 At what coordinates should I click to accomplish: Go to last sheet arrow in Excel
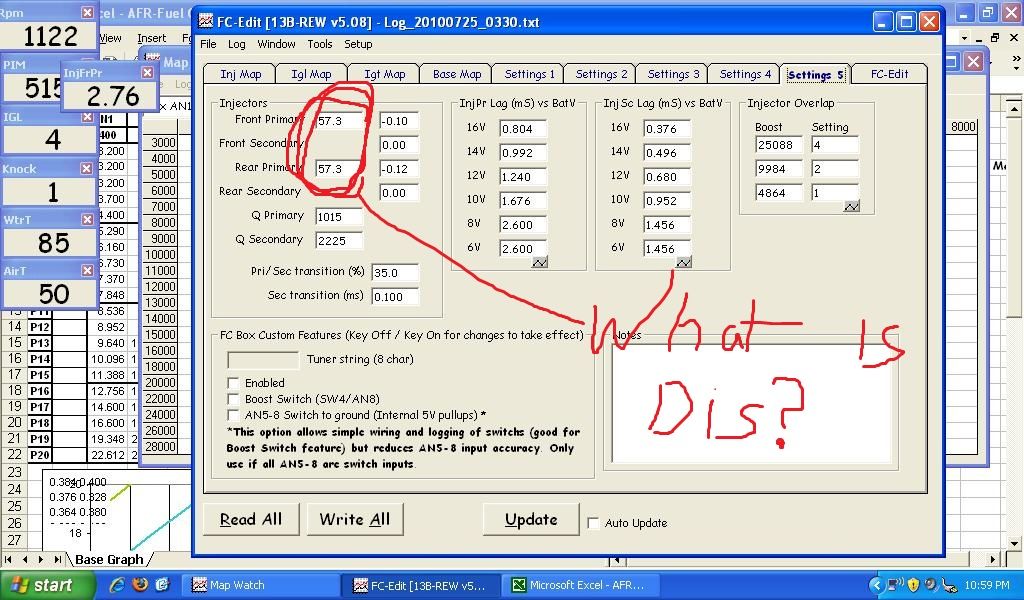(x=57, y=560)
